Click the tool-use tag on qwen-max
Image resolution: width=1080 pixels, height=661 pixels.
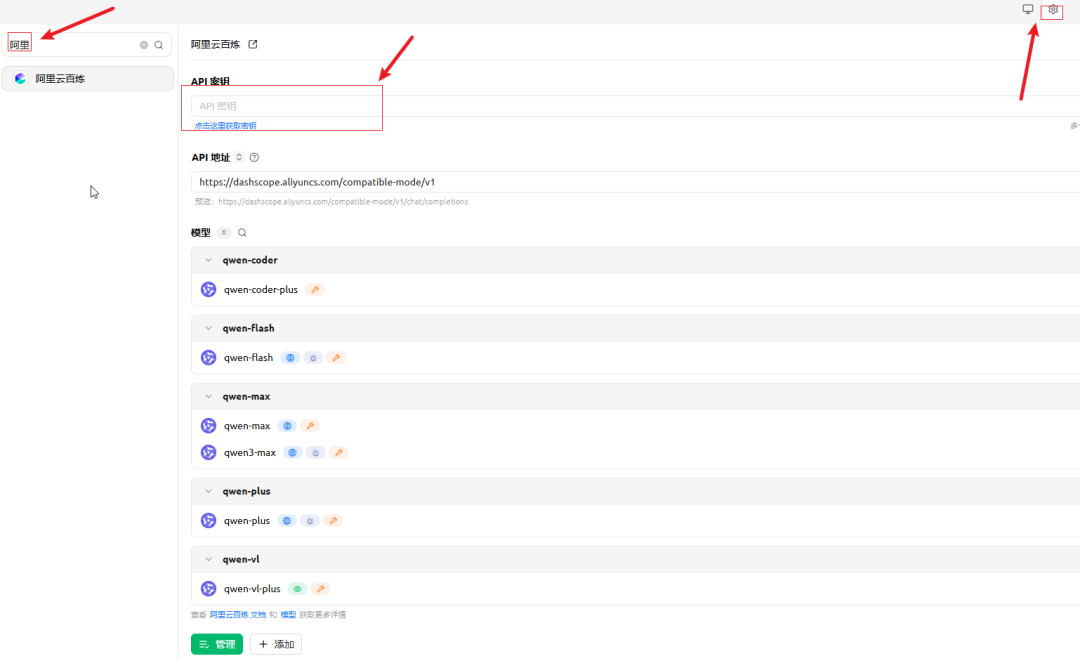tap(310, 426)
